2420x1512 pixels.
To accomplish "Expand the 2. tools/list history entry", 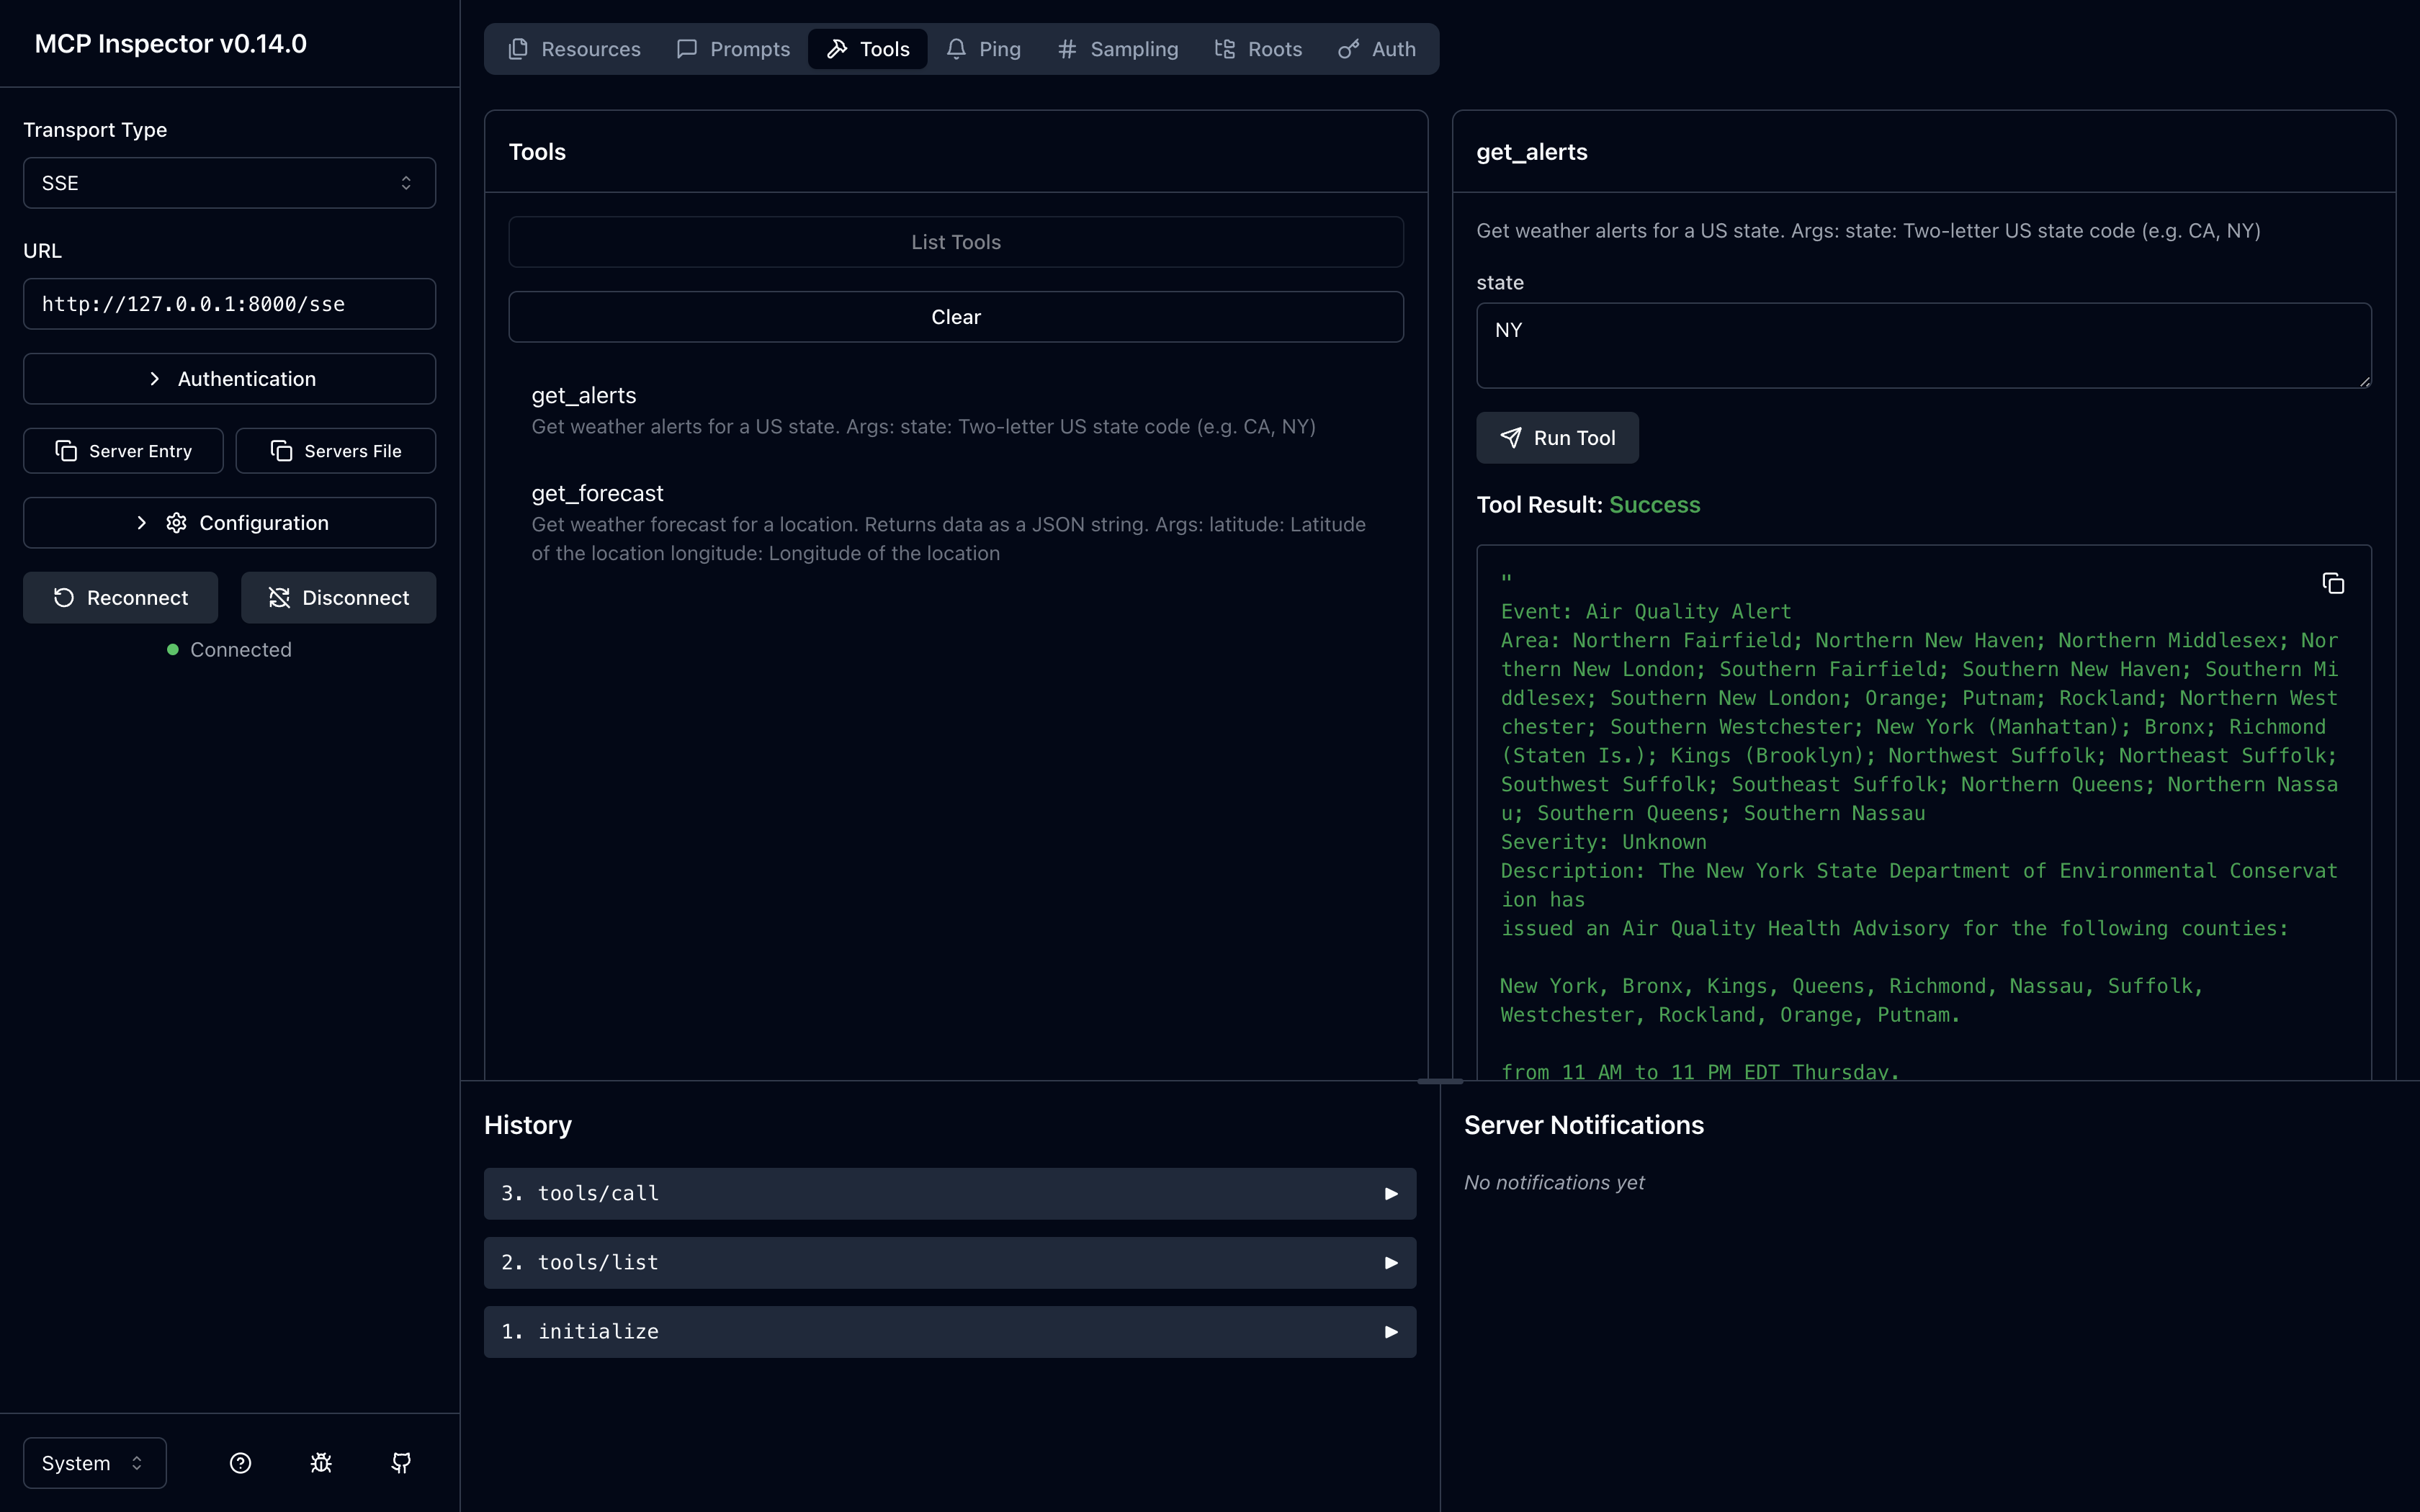I will (x=950, y=1262).
